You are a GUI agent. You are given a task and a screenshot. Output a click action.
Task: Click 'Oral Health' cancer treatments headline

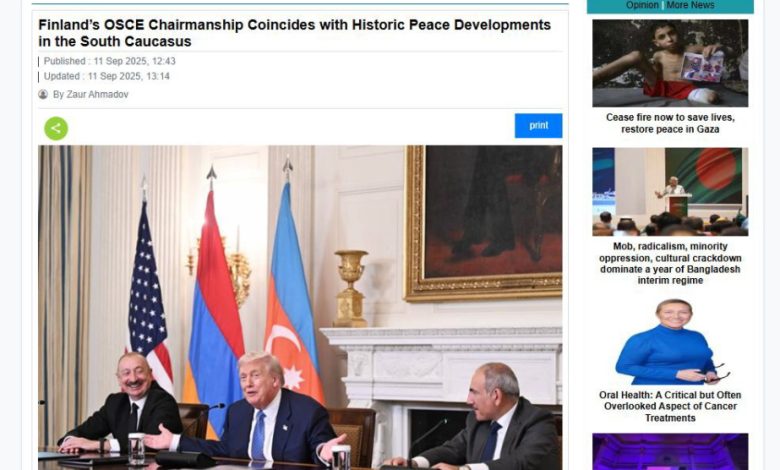click(670, 406)
